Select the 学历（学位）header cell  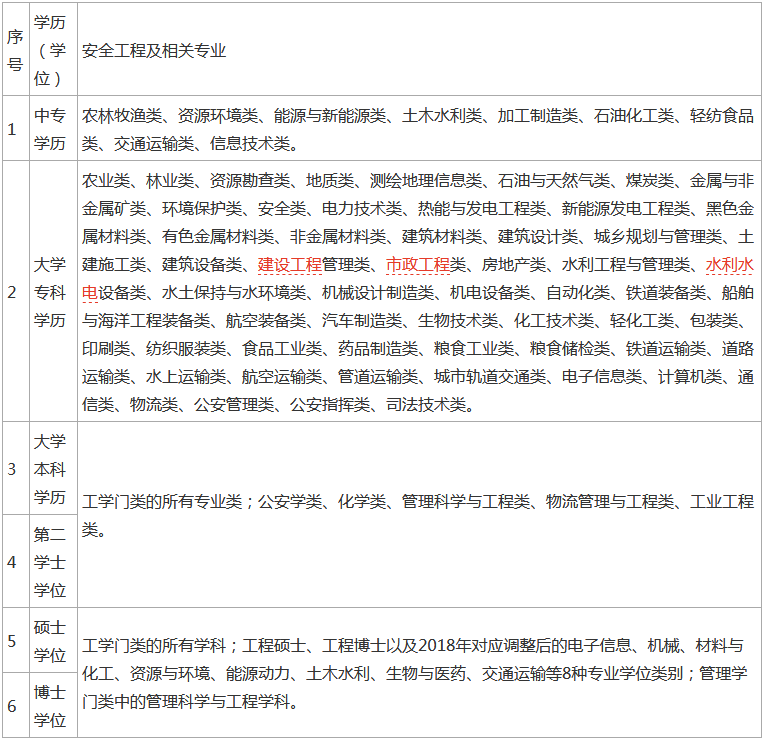50,50
